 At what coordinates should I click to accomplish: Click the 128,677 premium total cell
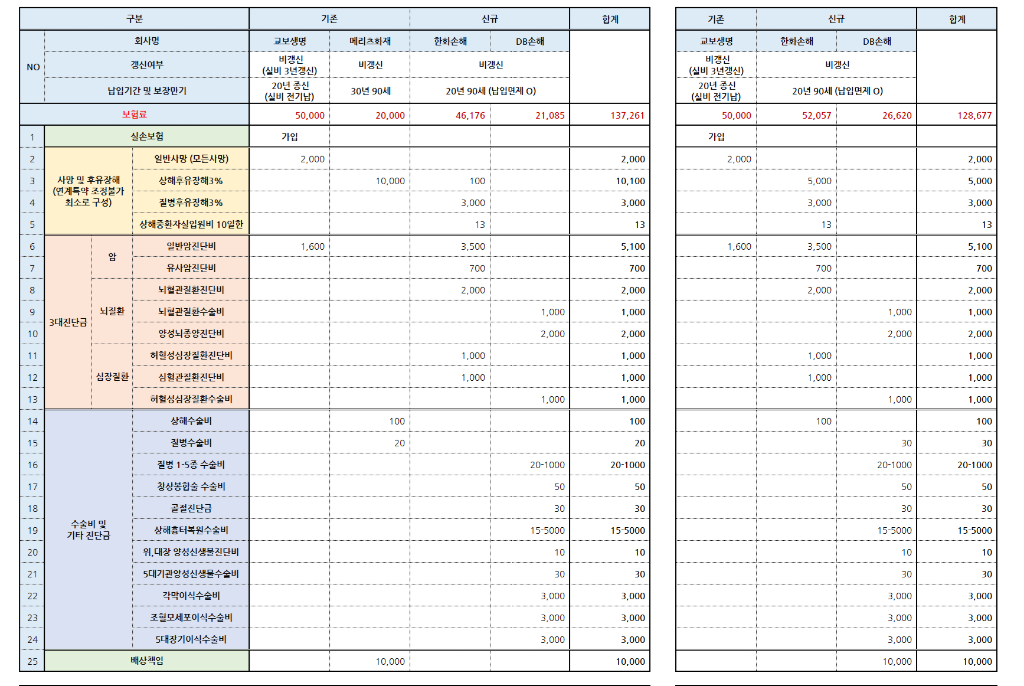tap(957, 115)
